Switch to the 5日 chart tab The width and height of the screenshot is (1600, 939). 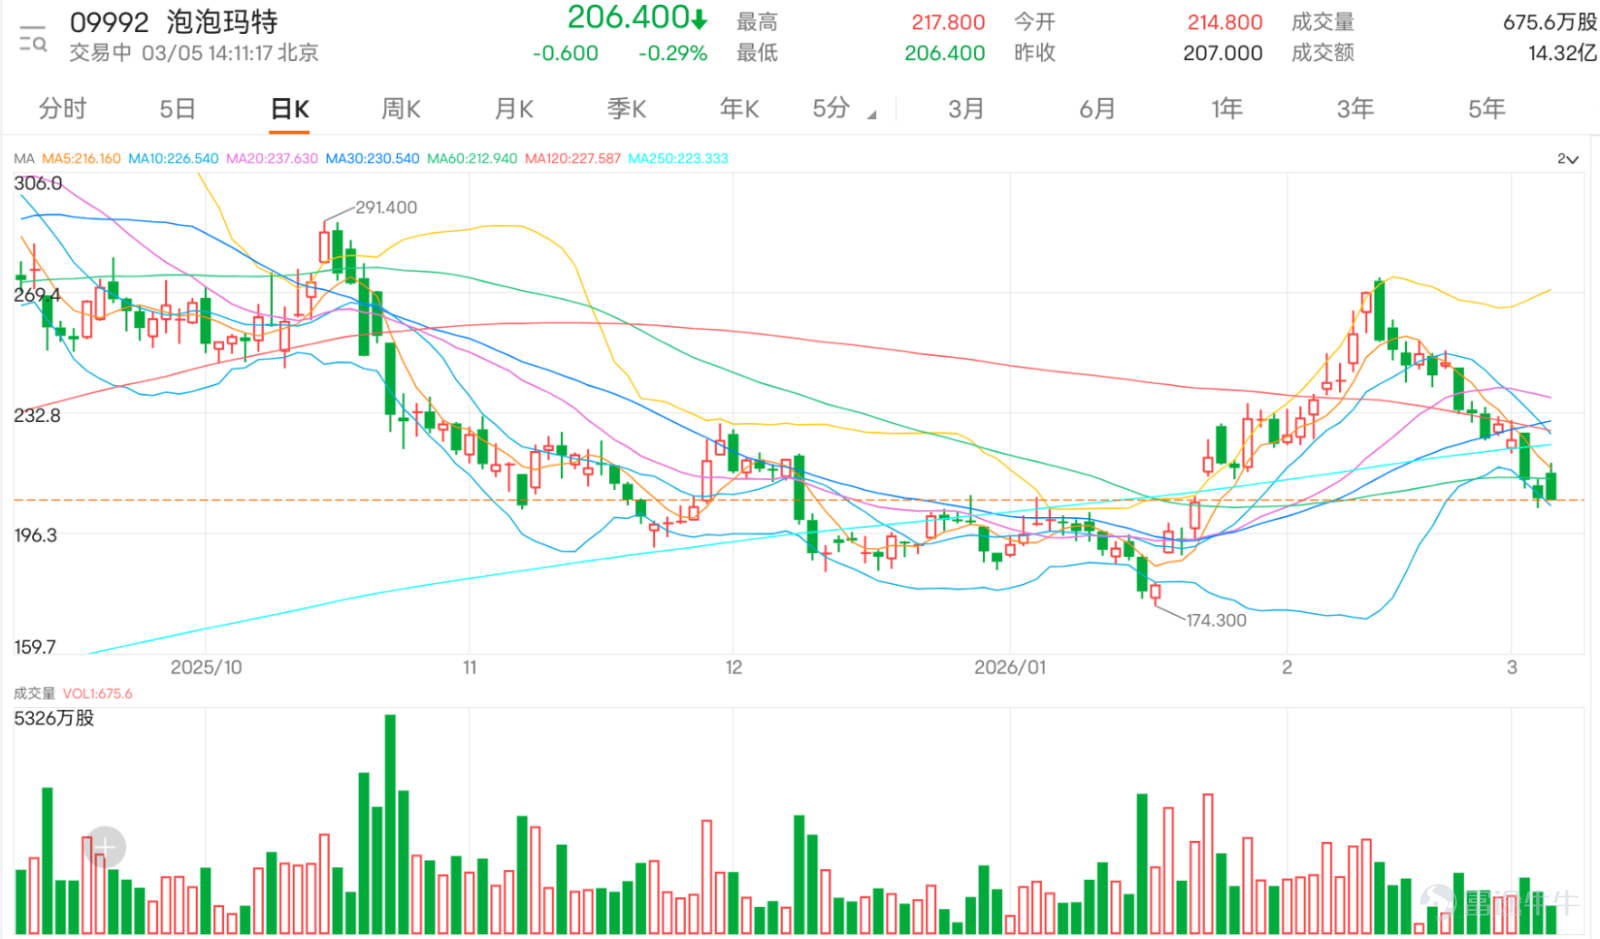click(x=177, y=108)
